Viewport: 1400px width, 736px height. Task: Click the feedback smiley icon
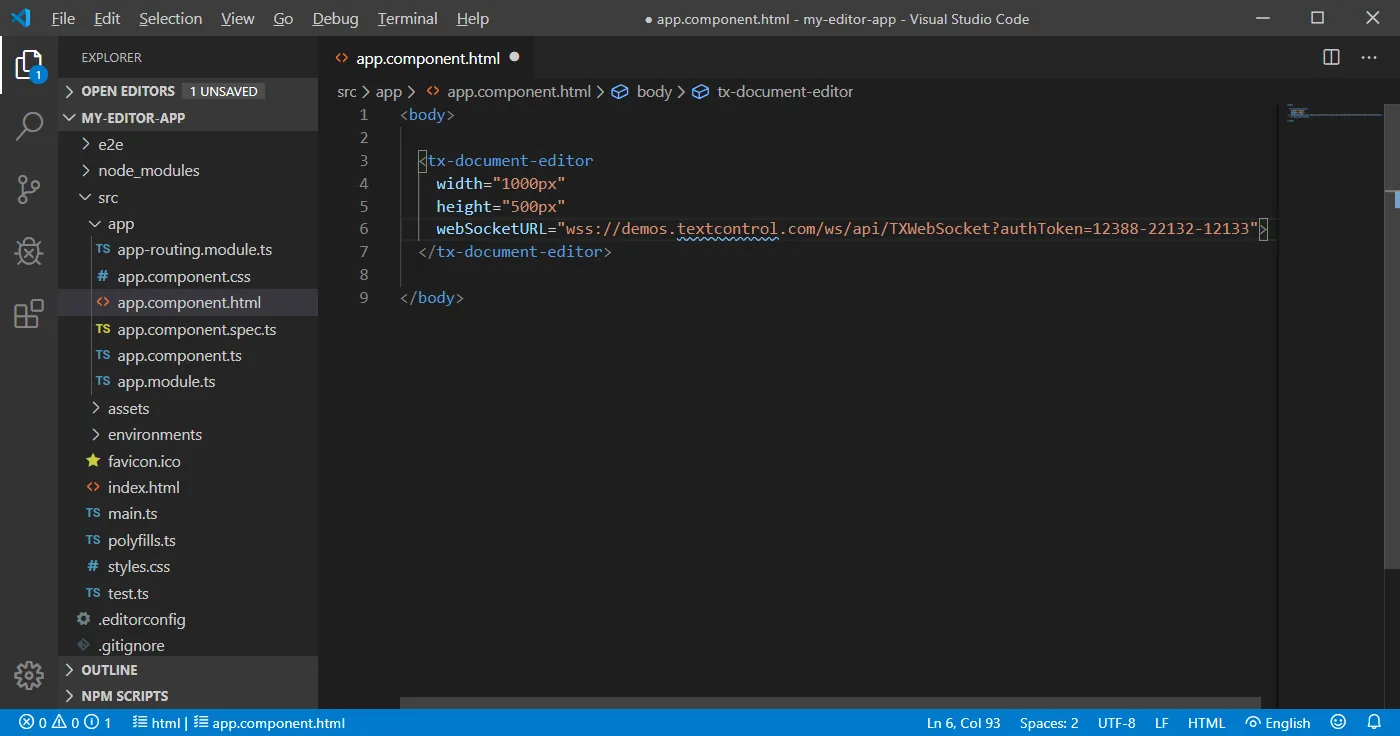[x=1338, y=722]
